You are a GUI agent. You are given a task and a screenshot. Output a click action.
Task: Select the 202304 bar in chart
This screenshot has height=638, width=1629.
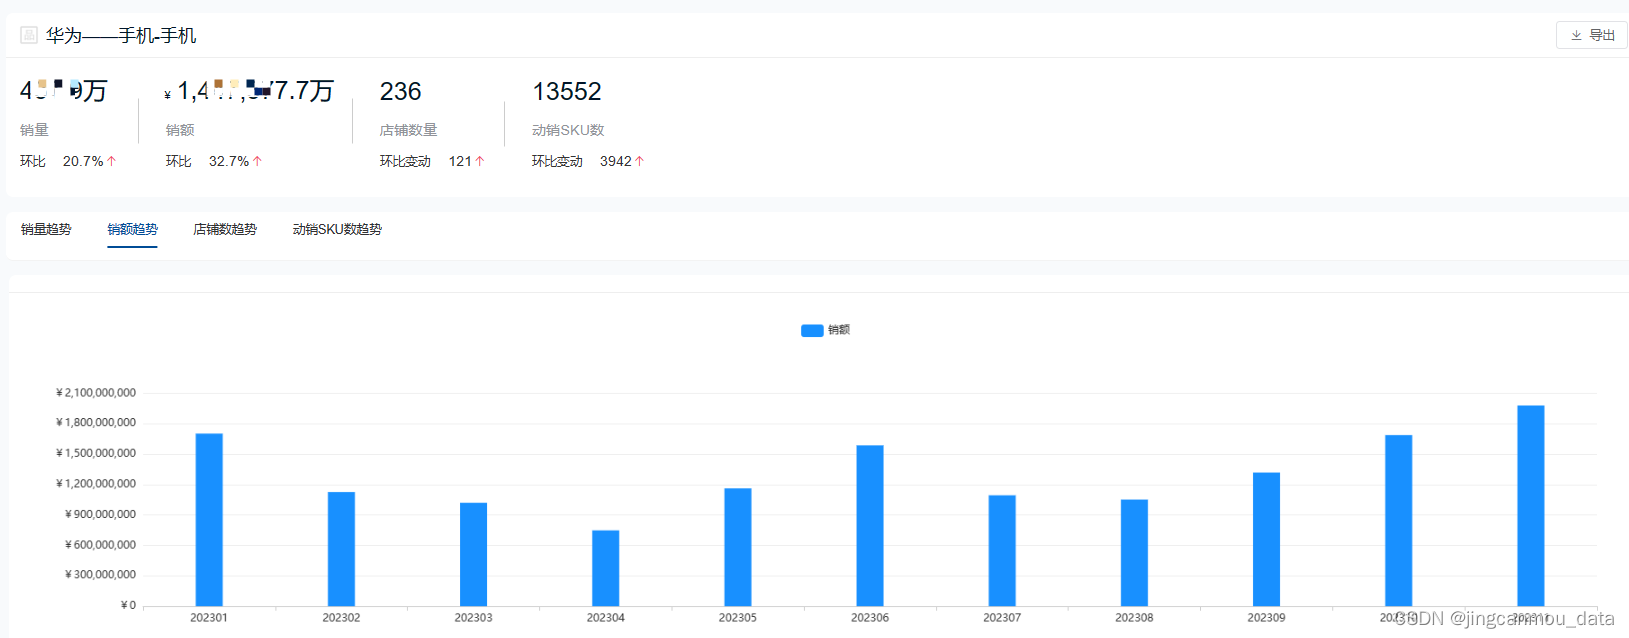pyautogui.click(x=605, y=568)
